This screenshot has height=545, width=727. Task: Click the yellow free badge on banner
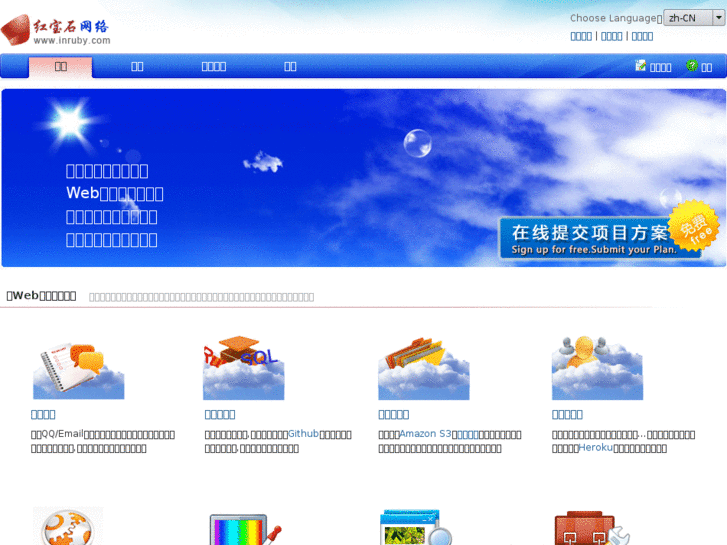[x=694, y=226]
